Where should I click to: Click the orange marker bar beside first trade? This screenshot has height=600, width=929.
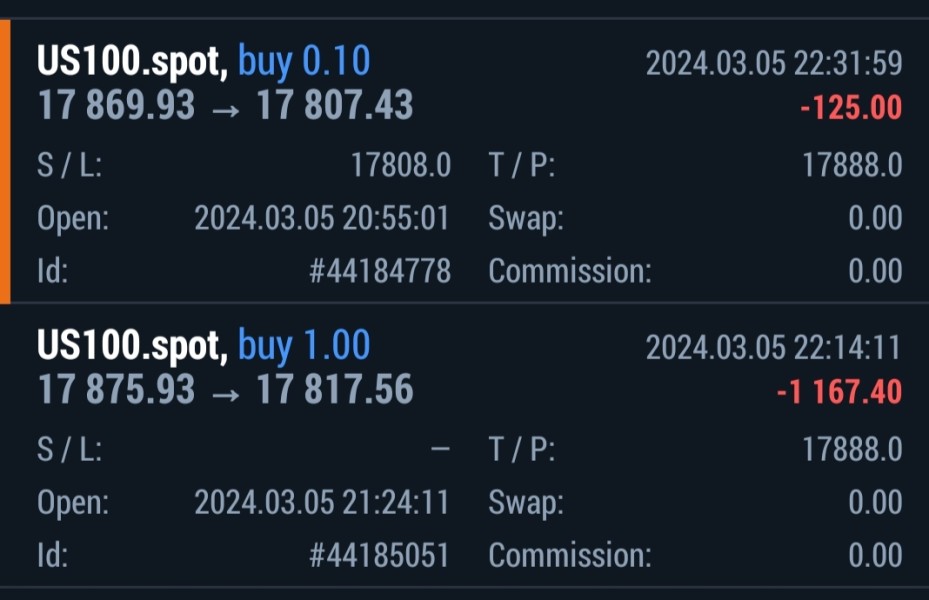(5, 162)
